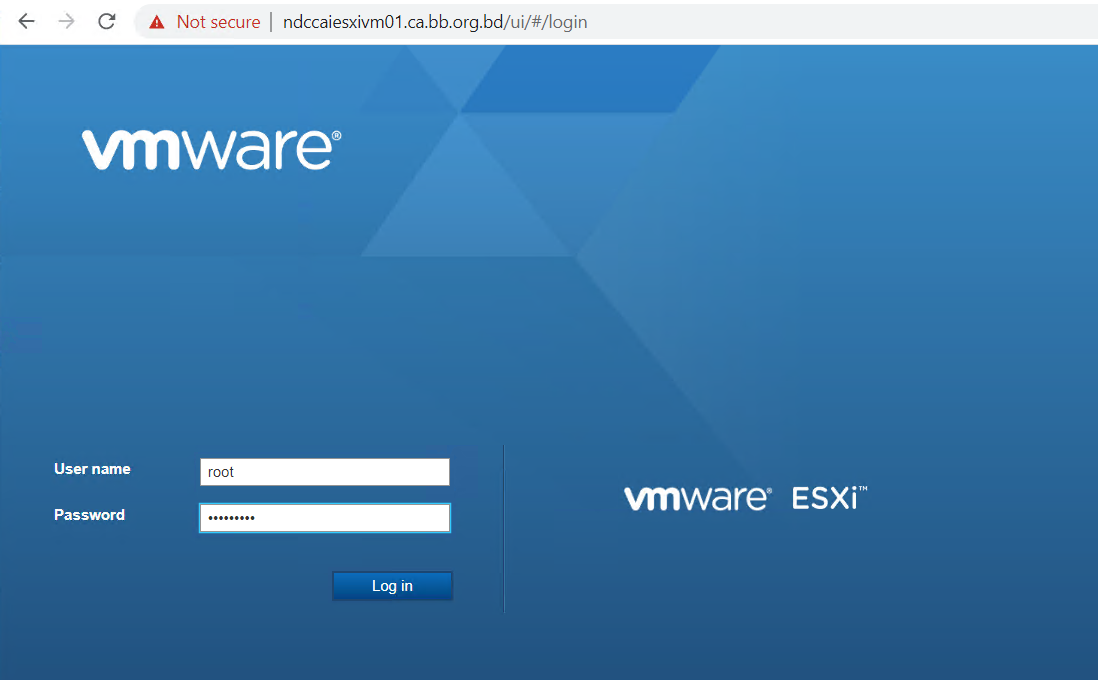Screen dimensions: 1098x680
Task: Click the browser back arrow
Action: pos(27,22)
